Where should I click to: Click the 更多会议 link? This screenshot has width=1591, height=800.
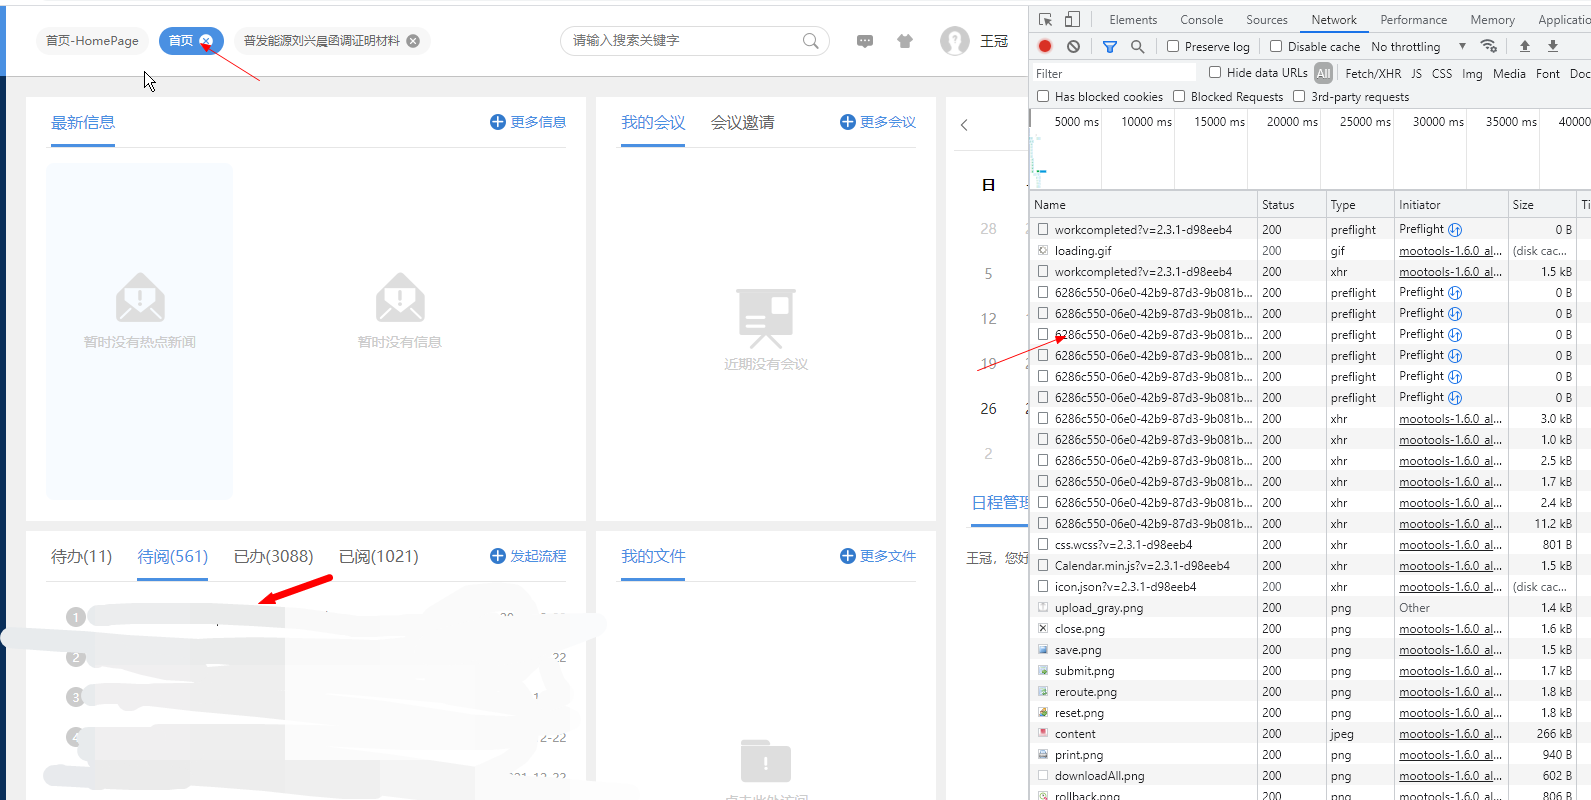(x=878, y=122)
